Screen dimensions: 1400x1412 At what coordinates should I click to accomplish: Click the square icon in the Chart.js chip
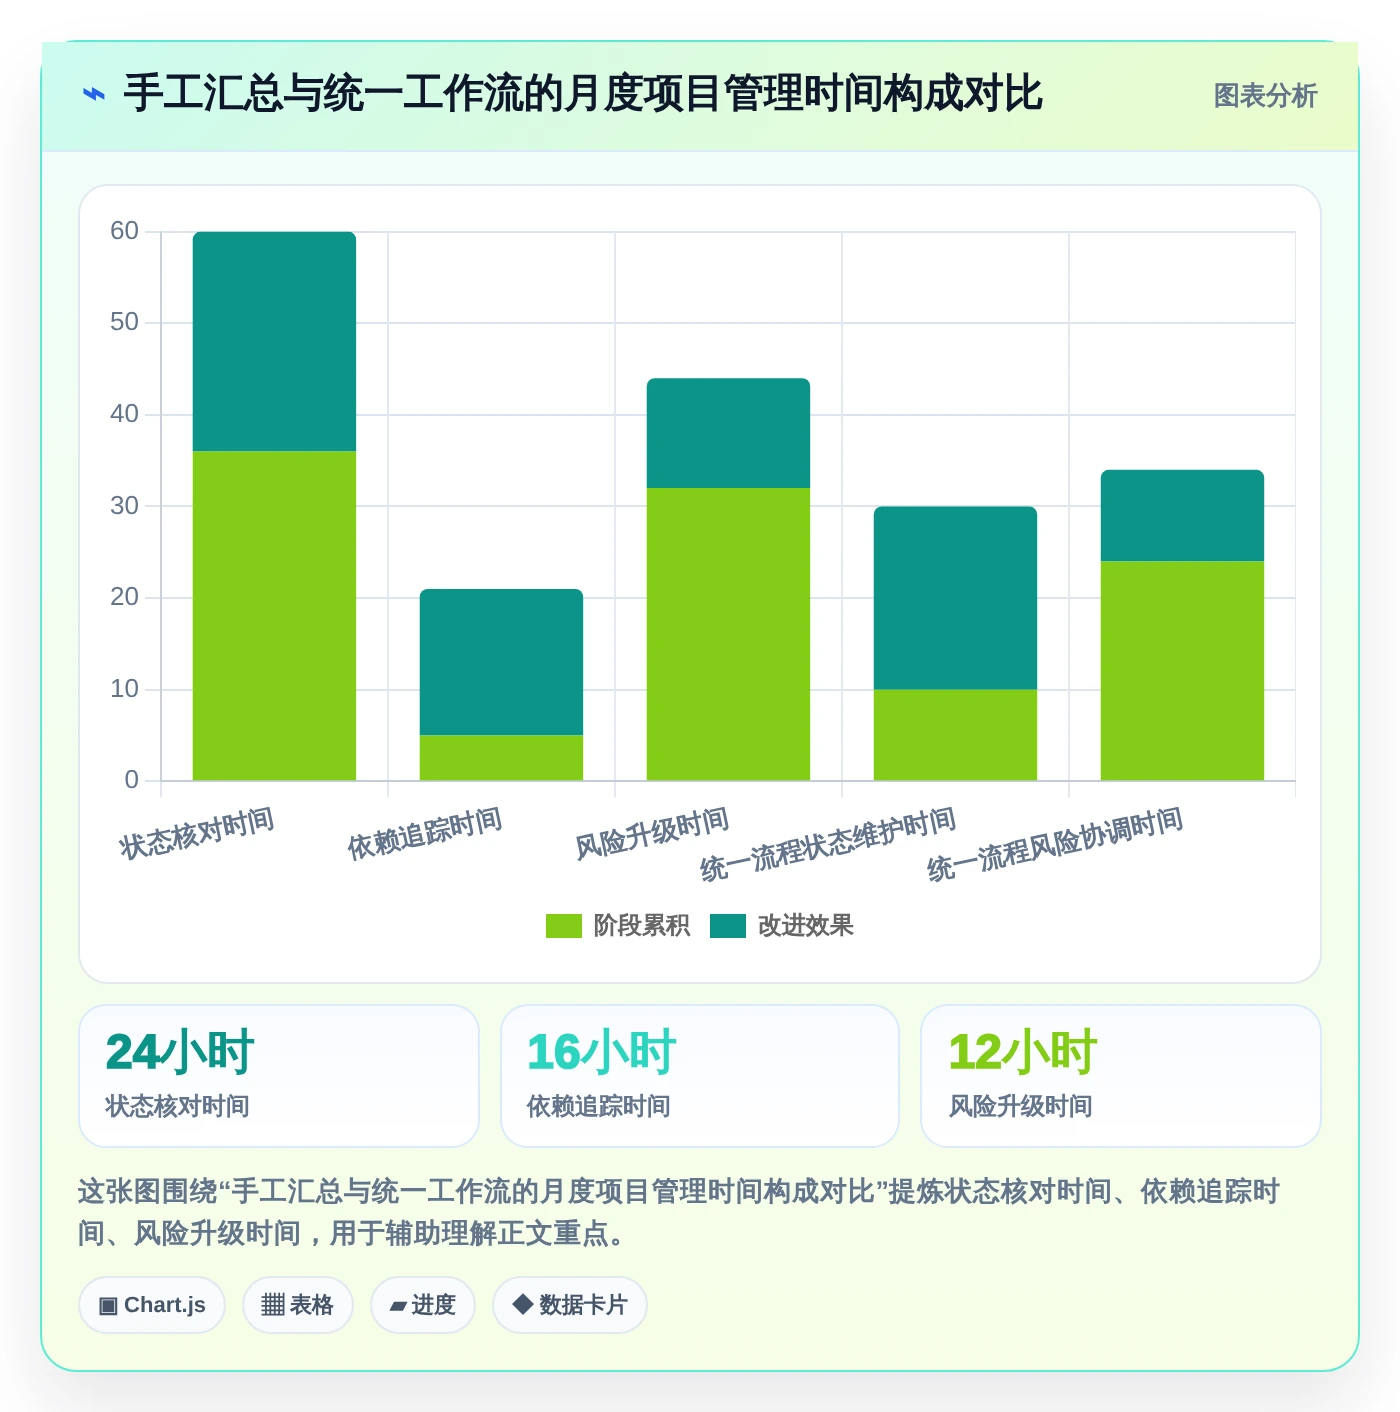[108, 1306]
